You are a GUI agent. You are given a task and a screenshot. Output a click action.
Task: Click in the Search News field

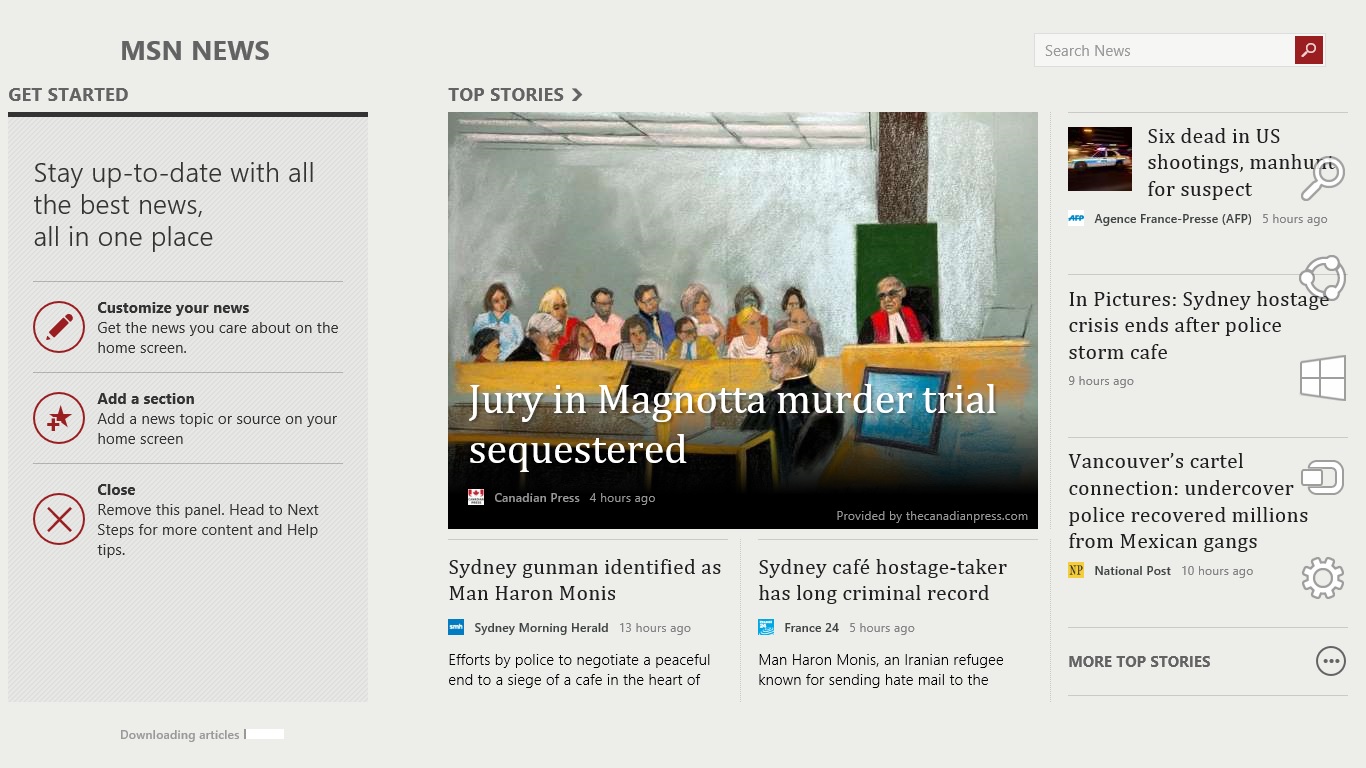(x=1165, y=50)
